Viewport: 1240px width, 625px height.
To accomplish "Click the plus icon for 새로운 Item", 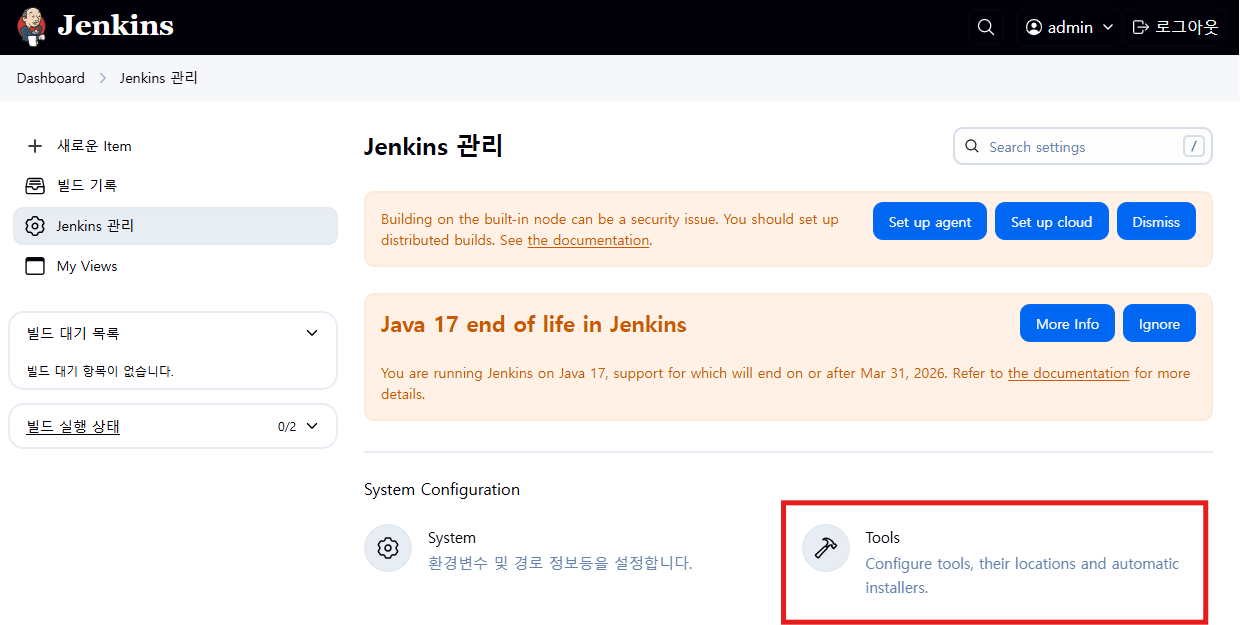I will [35, 146].
